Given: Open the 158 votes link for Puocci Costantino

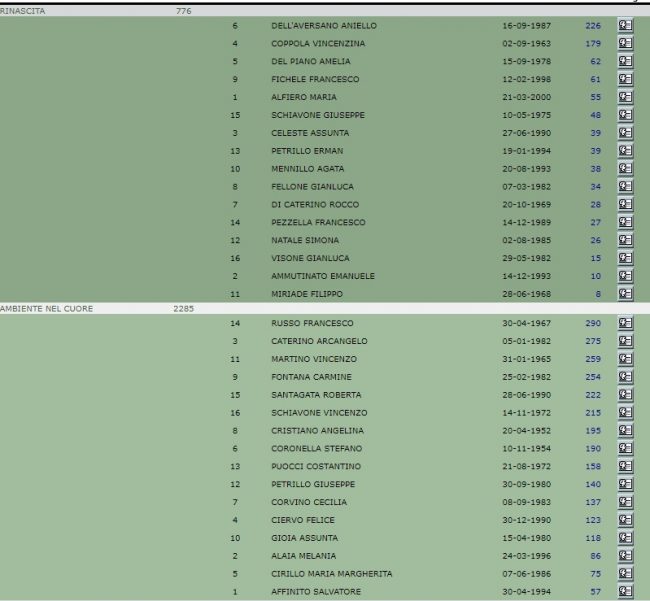Looking at the screenshot, I should pos(592,466).
